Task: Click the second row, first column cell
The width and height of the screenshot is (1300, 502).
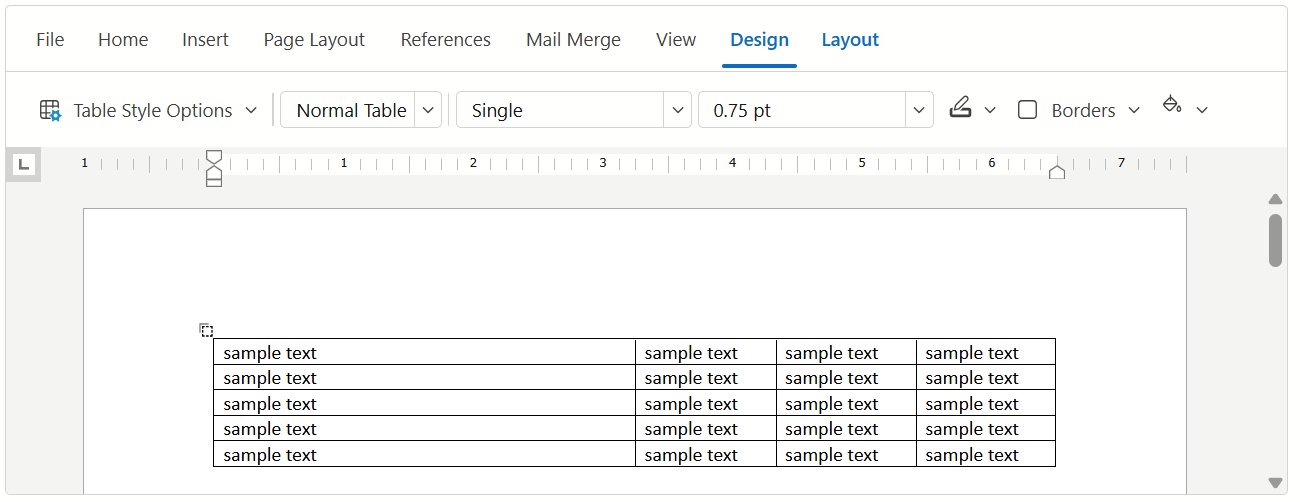Action: (x=424, y=378)
